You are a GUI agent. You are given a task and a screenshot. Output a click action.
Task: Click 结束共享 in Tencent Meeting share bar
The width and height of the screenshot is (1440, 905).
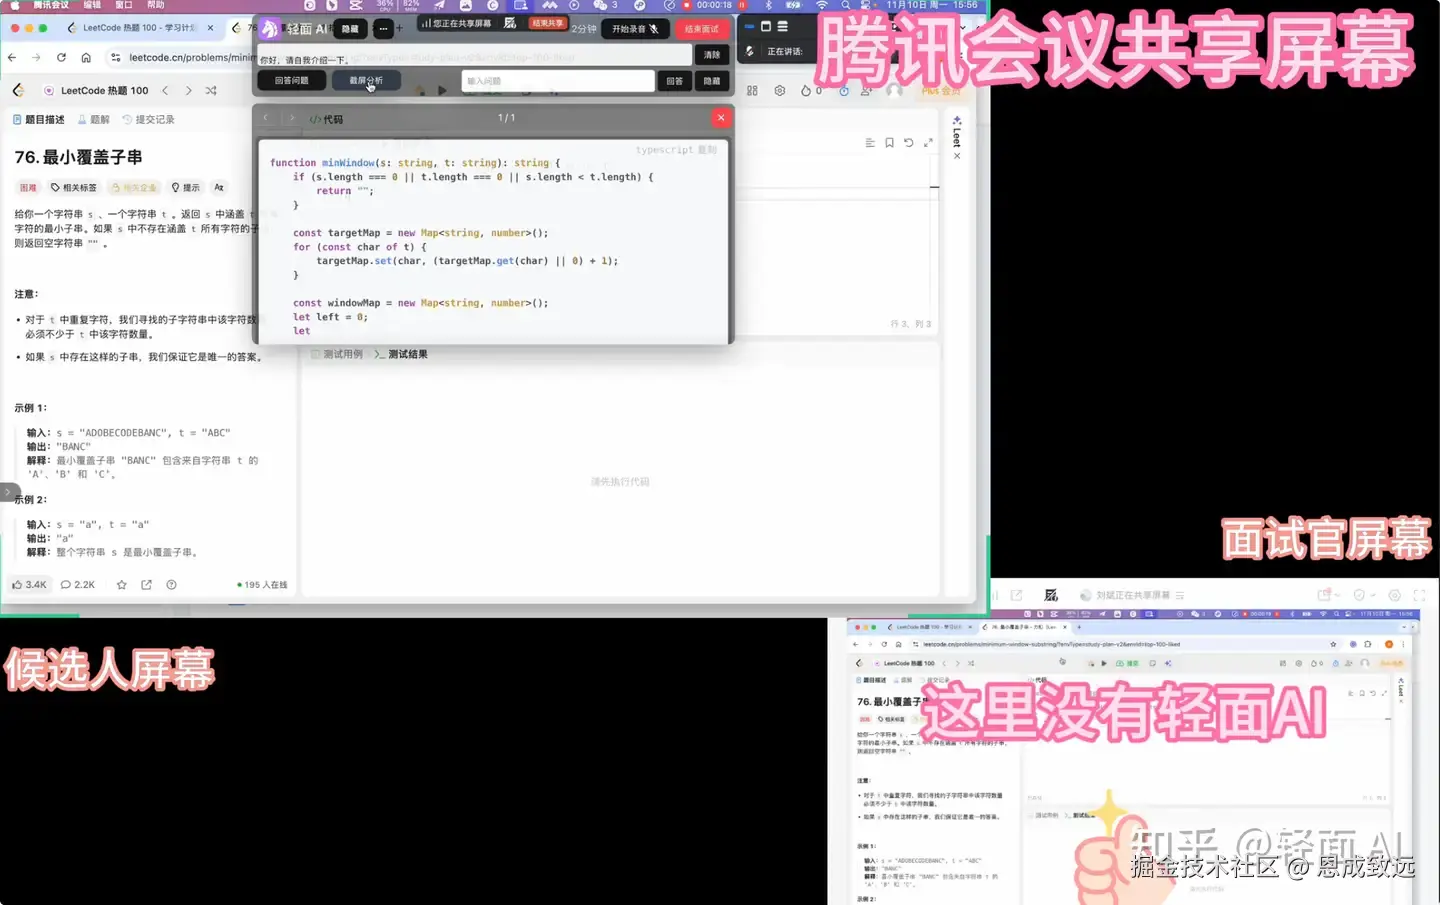[x=547, y=23]
